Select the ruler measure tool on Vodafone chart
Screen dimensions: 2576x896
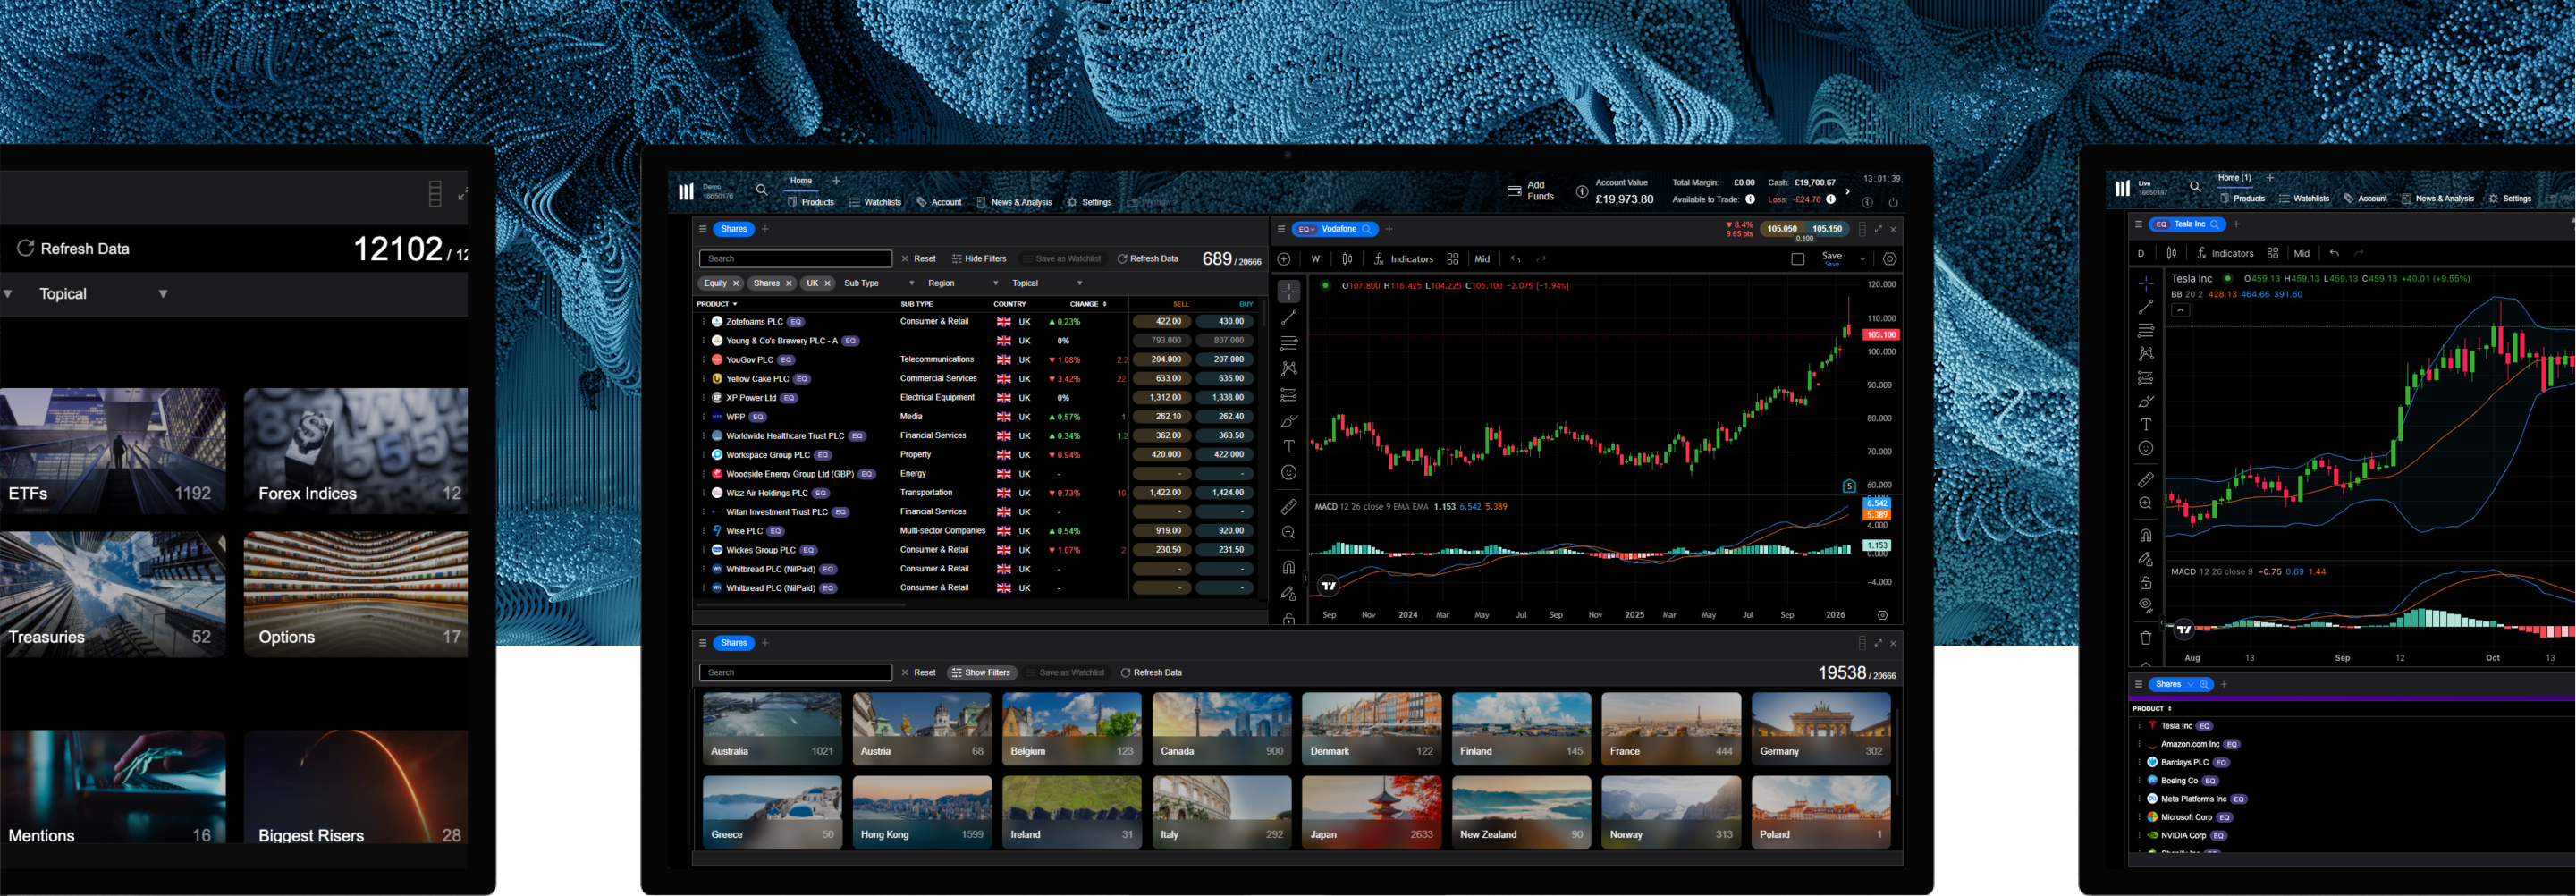pyautogui.click(x=1289, y=507)
